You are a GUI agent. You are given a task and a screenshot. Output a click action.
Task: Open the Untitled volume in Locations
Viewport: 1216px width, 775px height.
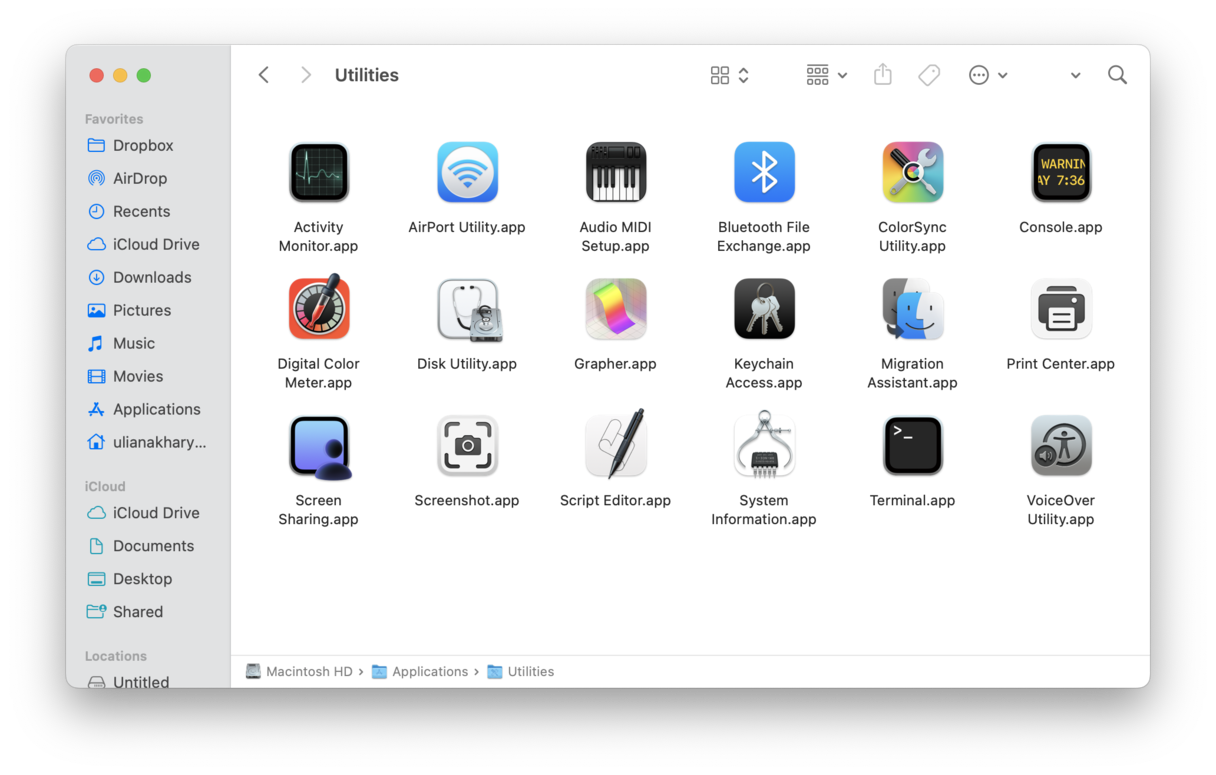pos(128,682)
